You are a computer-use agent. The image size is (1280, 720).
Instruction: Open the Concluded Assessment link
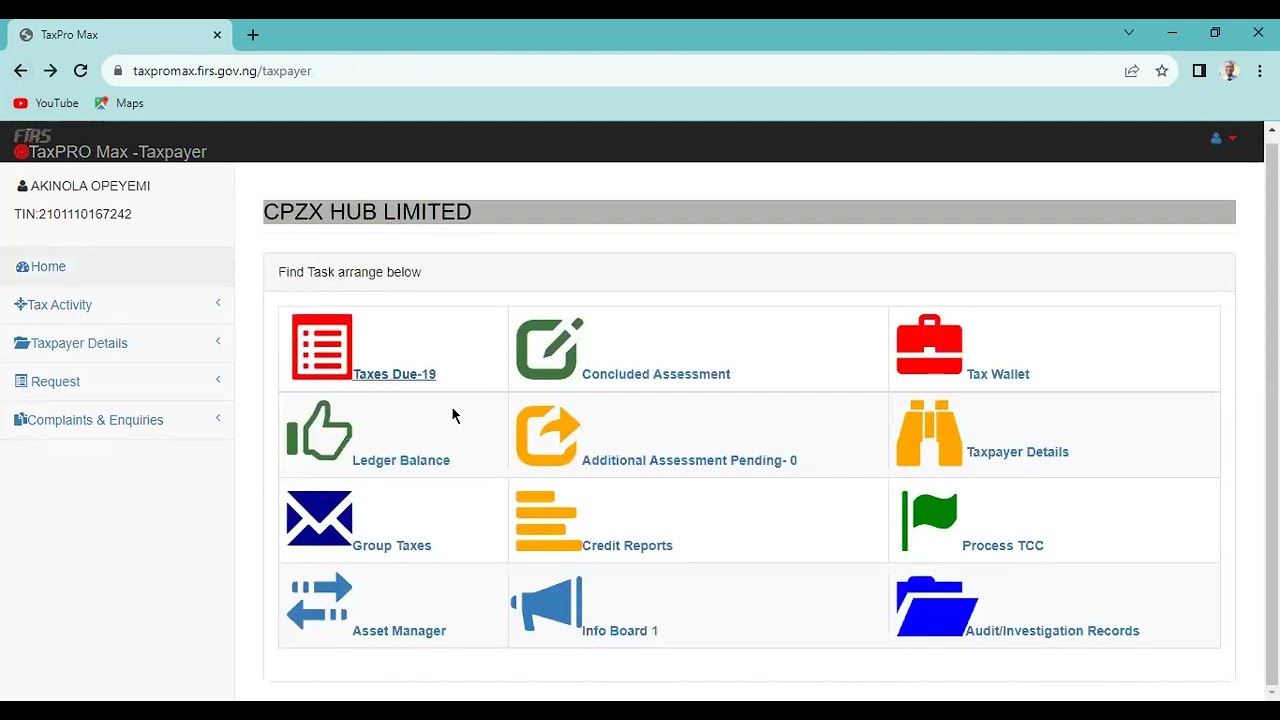coord(656,374)
